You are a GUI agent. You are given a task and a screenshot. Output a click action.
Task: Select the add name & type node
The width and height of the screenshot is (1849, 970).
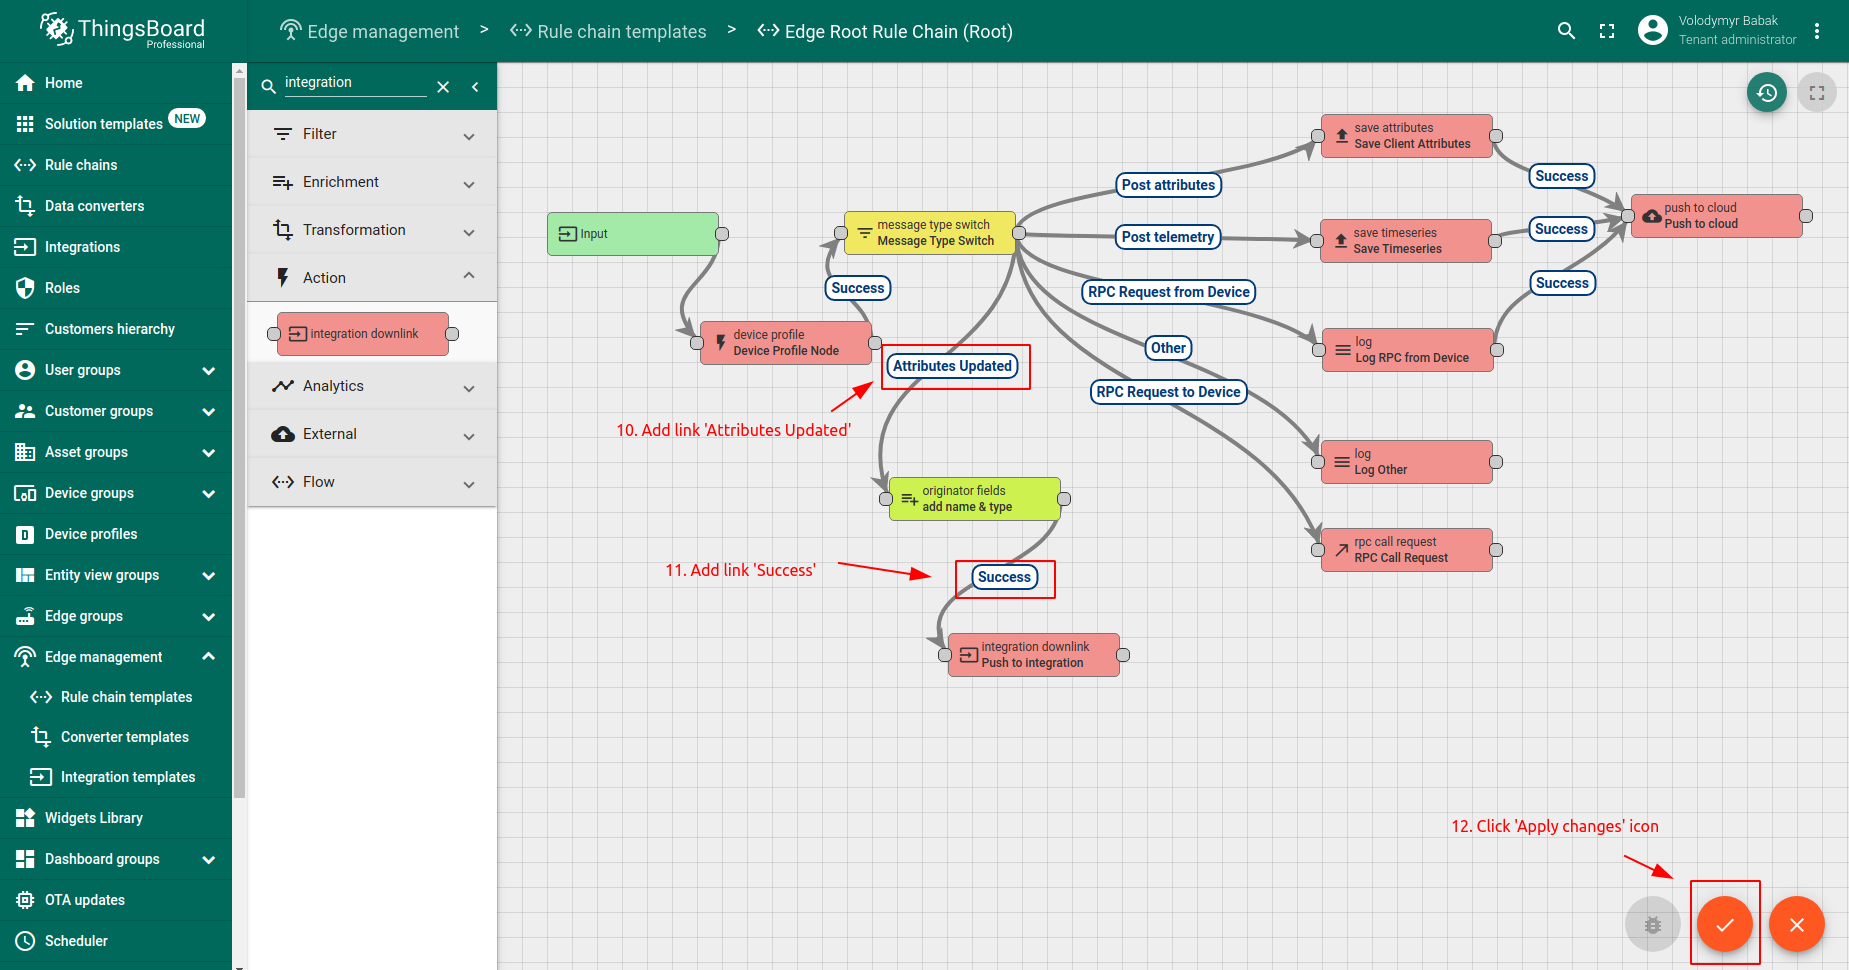pos(975,499)
